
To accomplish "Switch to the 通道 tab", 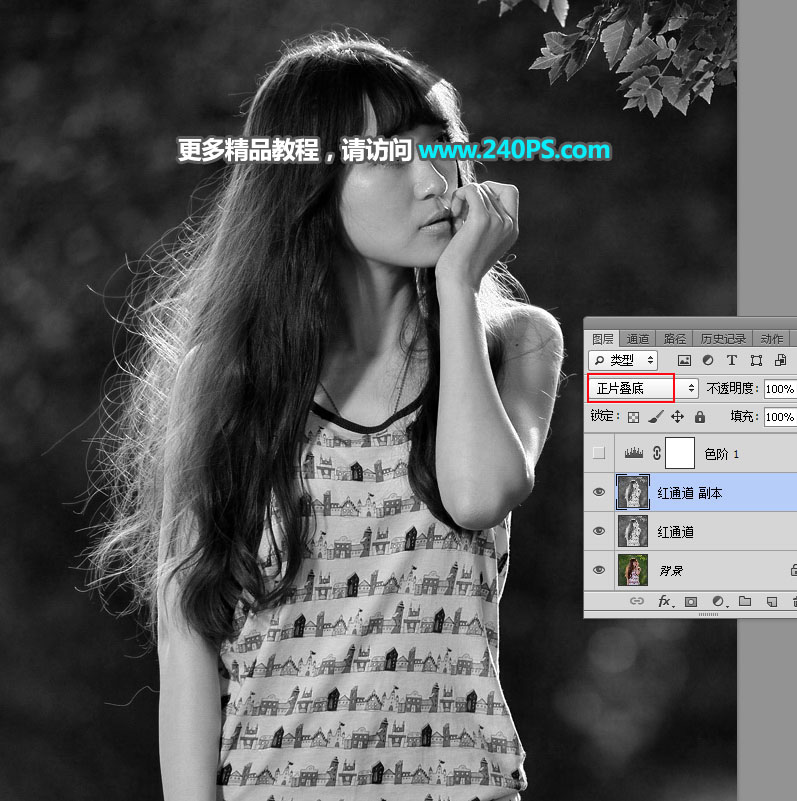I will 638,339.
